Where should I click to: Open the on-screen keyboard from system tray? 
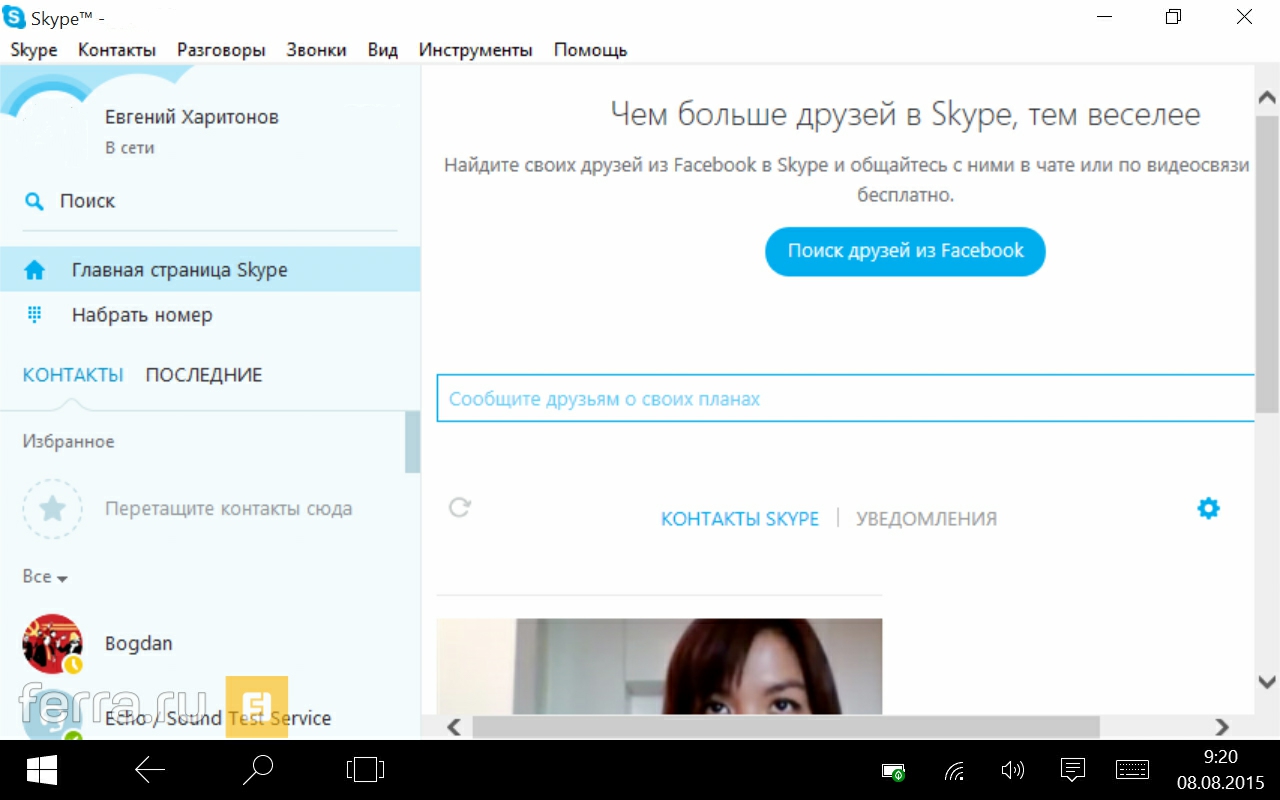click(1132, 770)
